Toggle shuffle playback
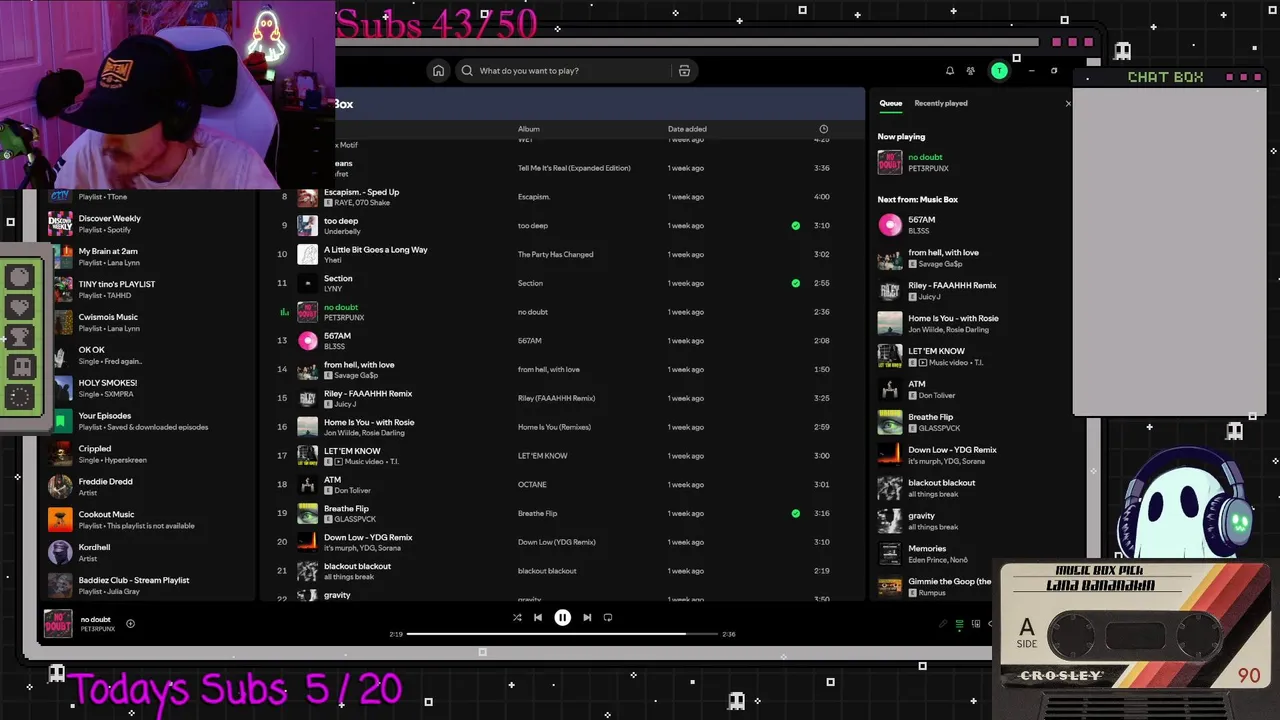Viewport: 1280px width, 720px height. [x=517, y=618]
